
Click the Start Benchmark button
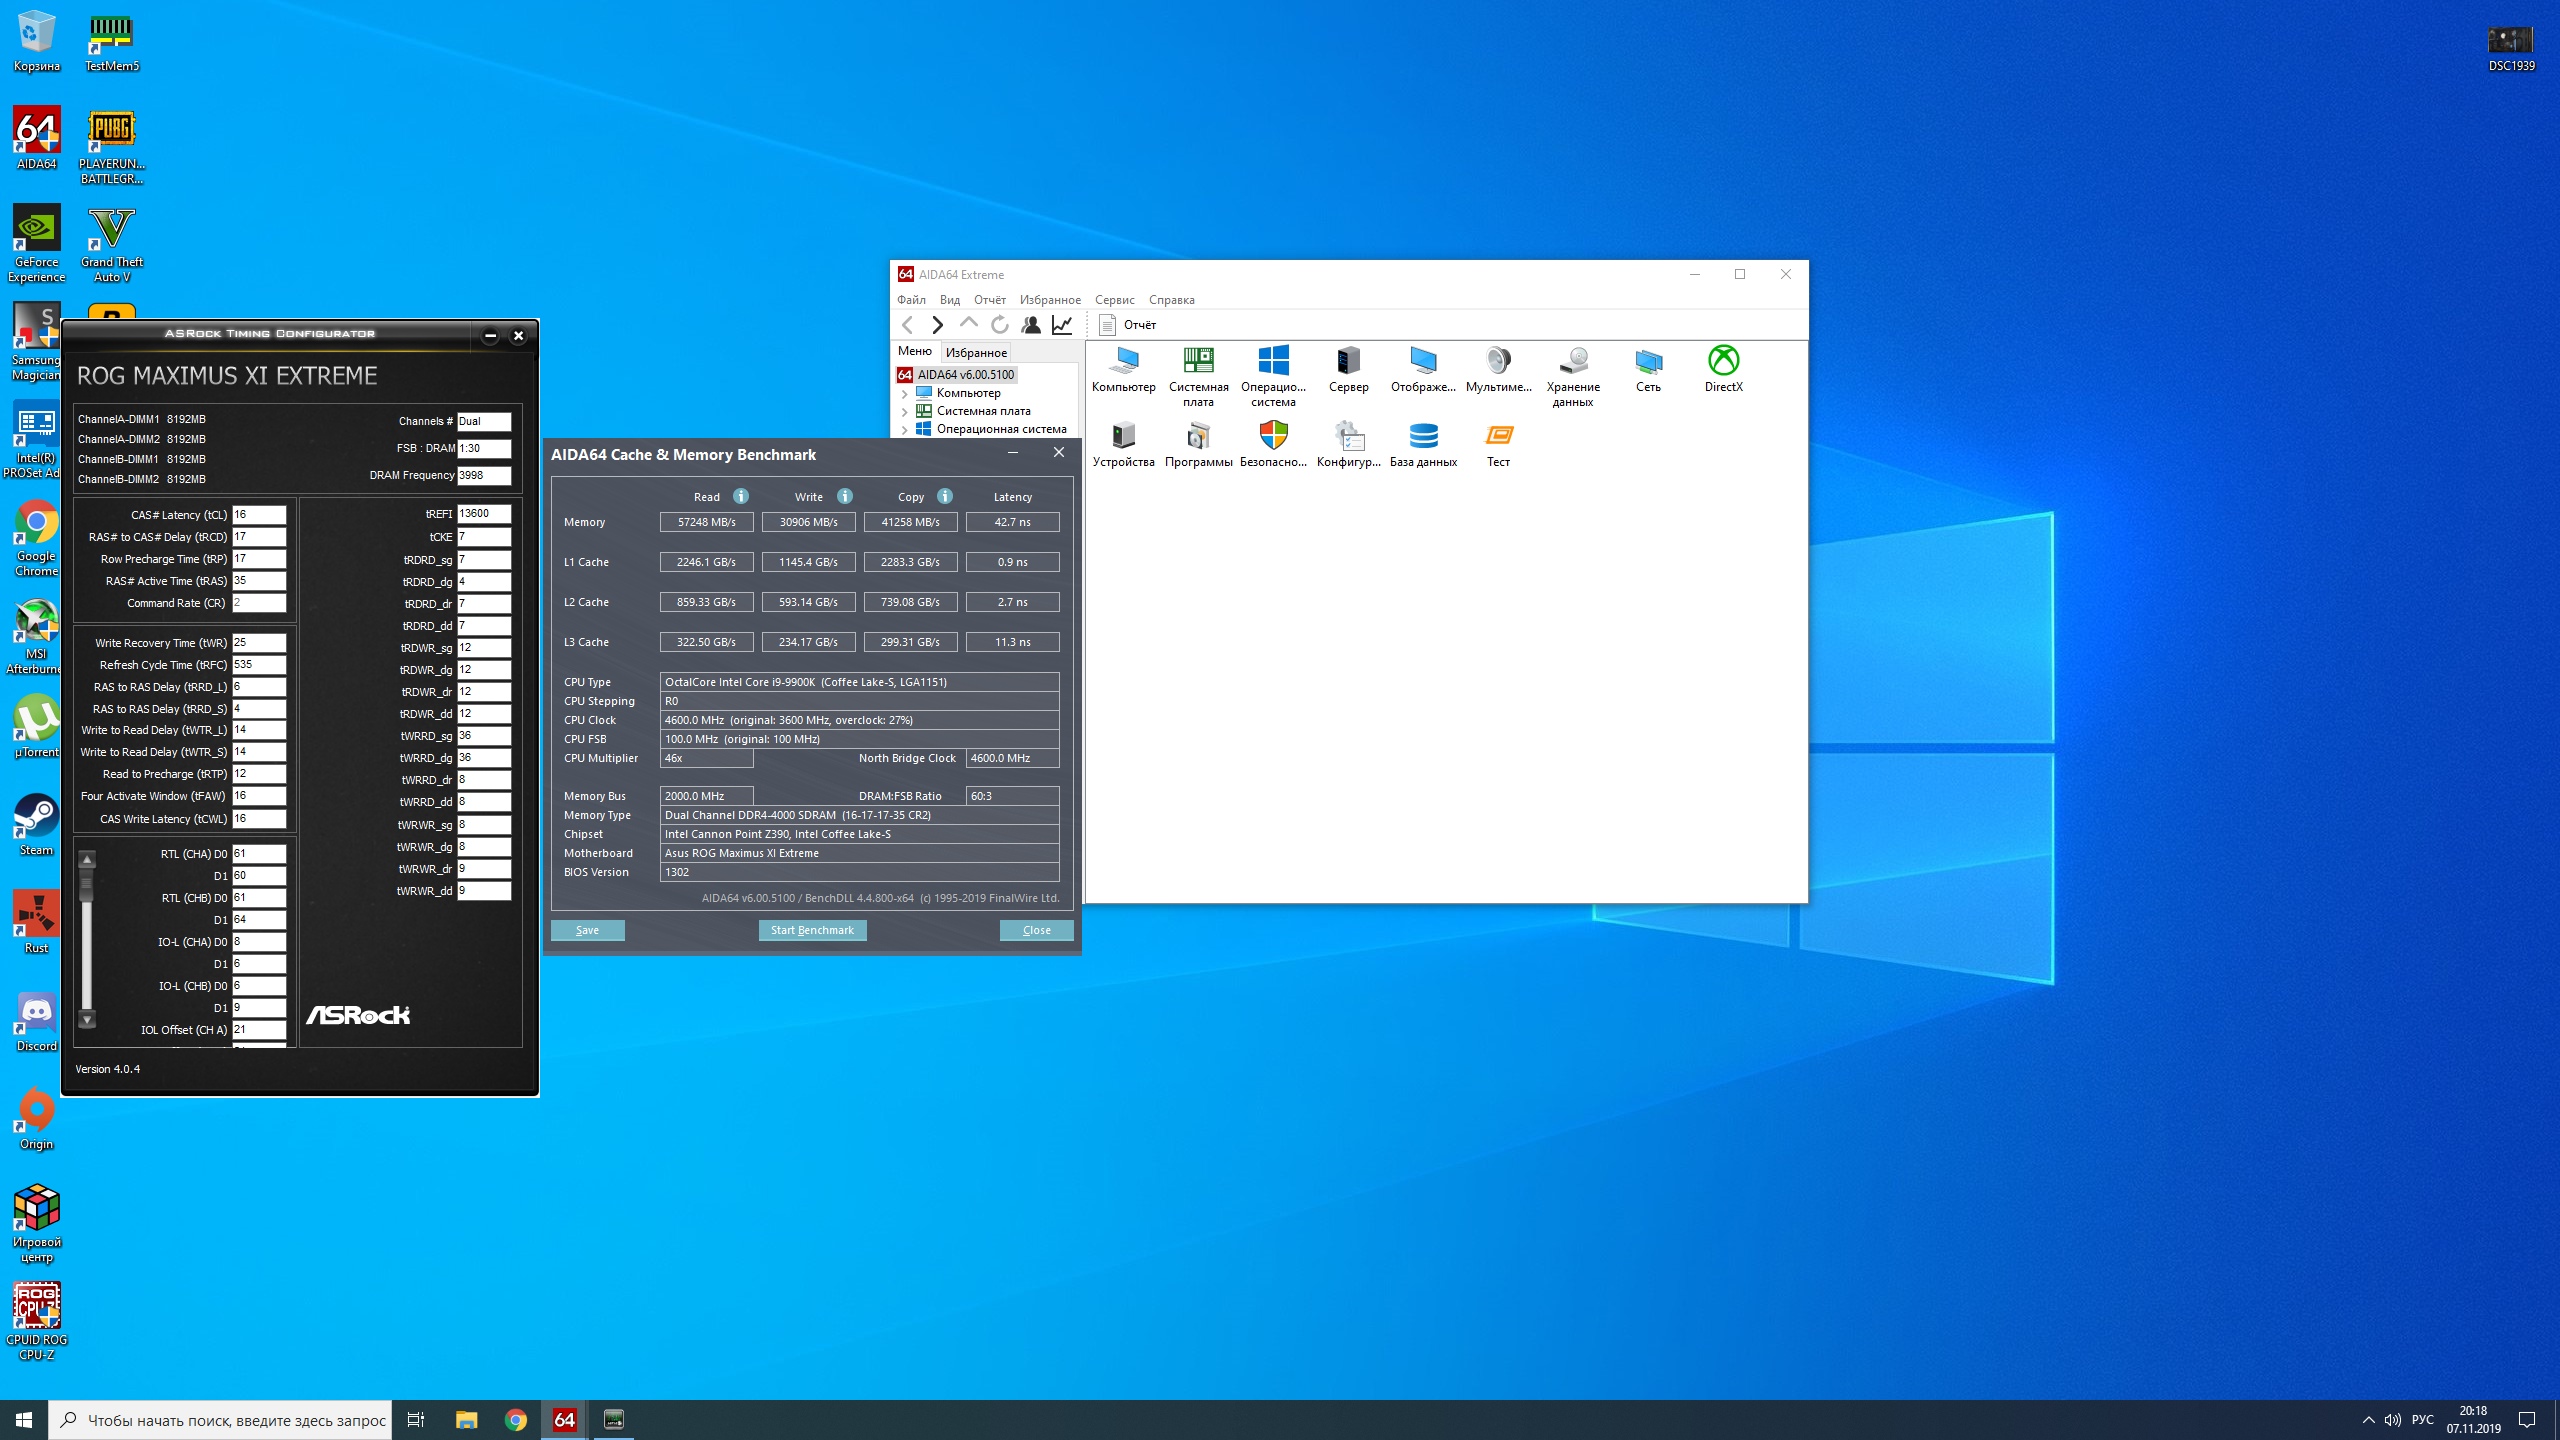pos(812,930)
